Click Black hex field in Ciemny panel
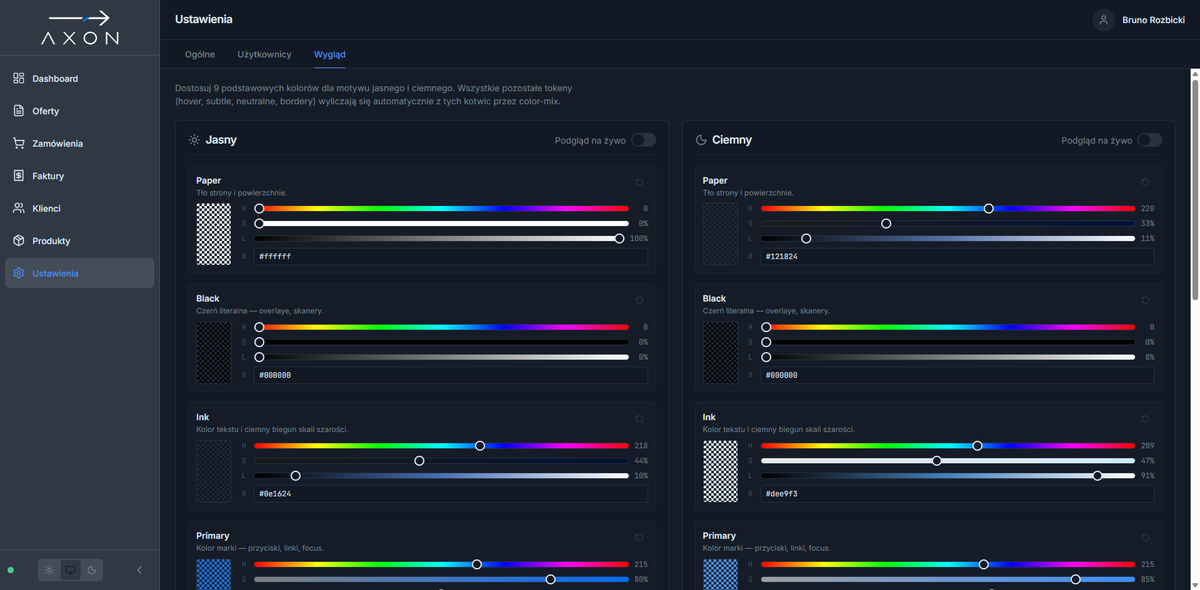 [957, 375]
